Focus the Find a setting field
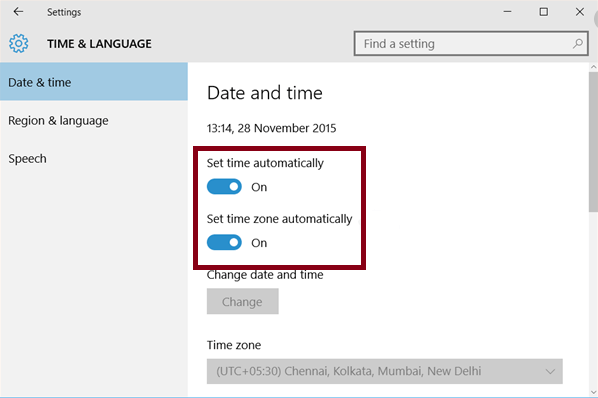The height and width of the screenshot is (398, 598). (x=471, y=43)
